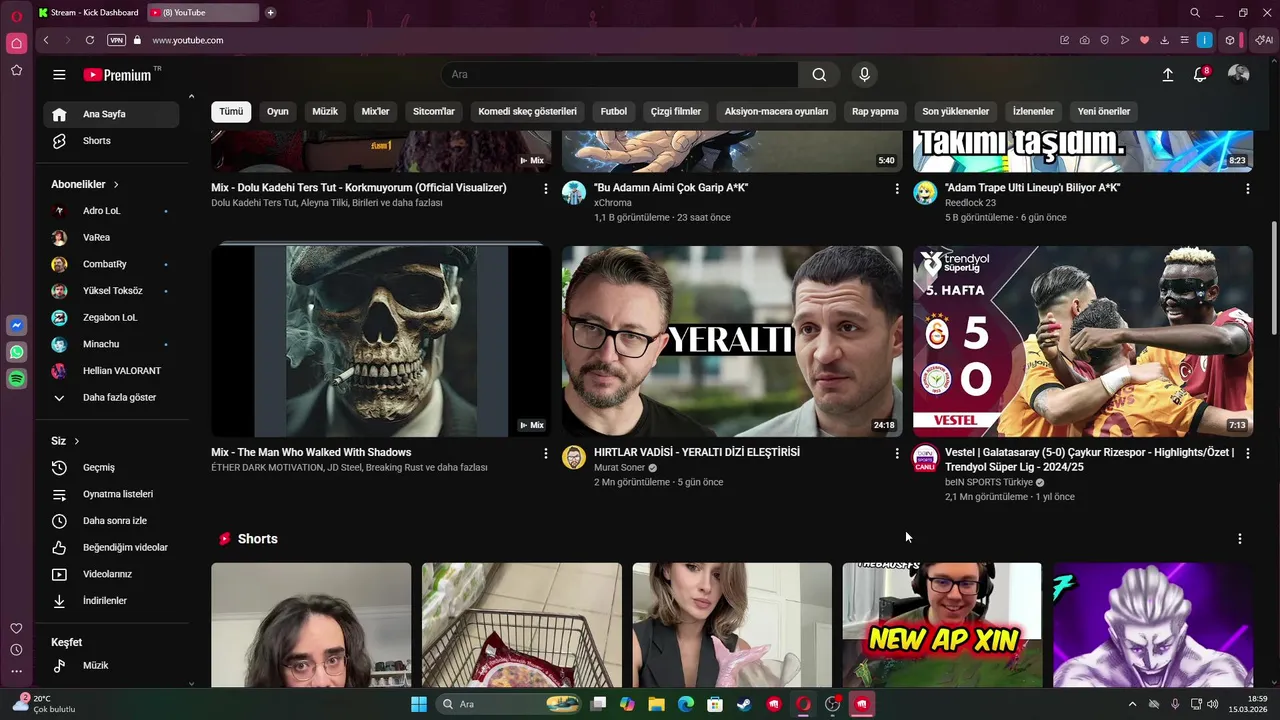Open more options for The Man Who Walked mix
Viewport: 1280px width, 720px height.
[x=545, y=454]
